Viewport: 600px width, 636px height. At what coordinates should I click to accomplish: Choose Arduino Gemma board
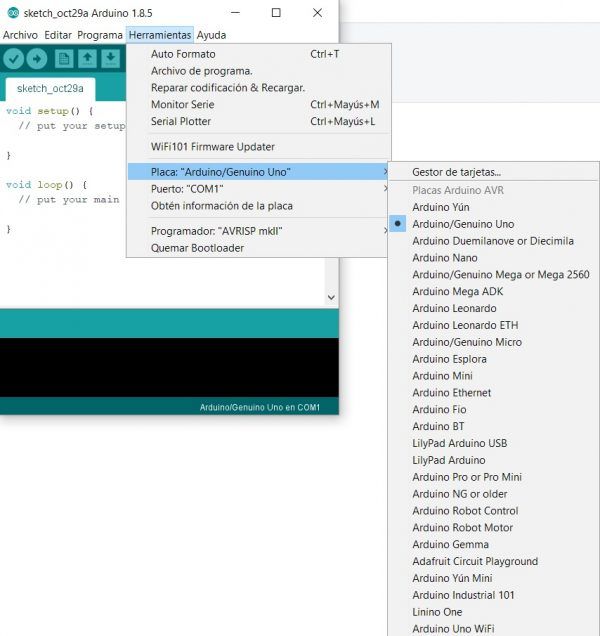[494, 545]
